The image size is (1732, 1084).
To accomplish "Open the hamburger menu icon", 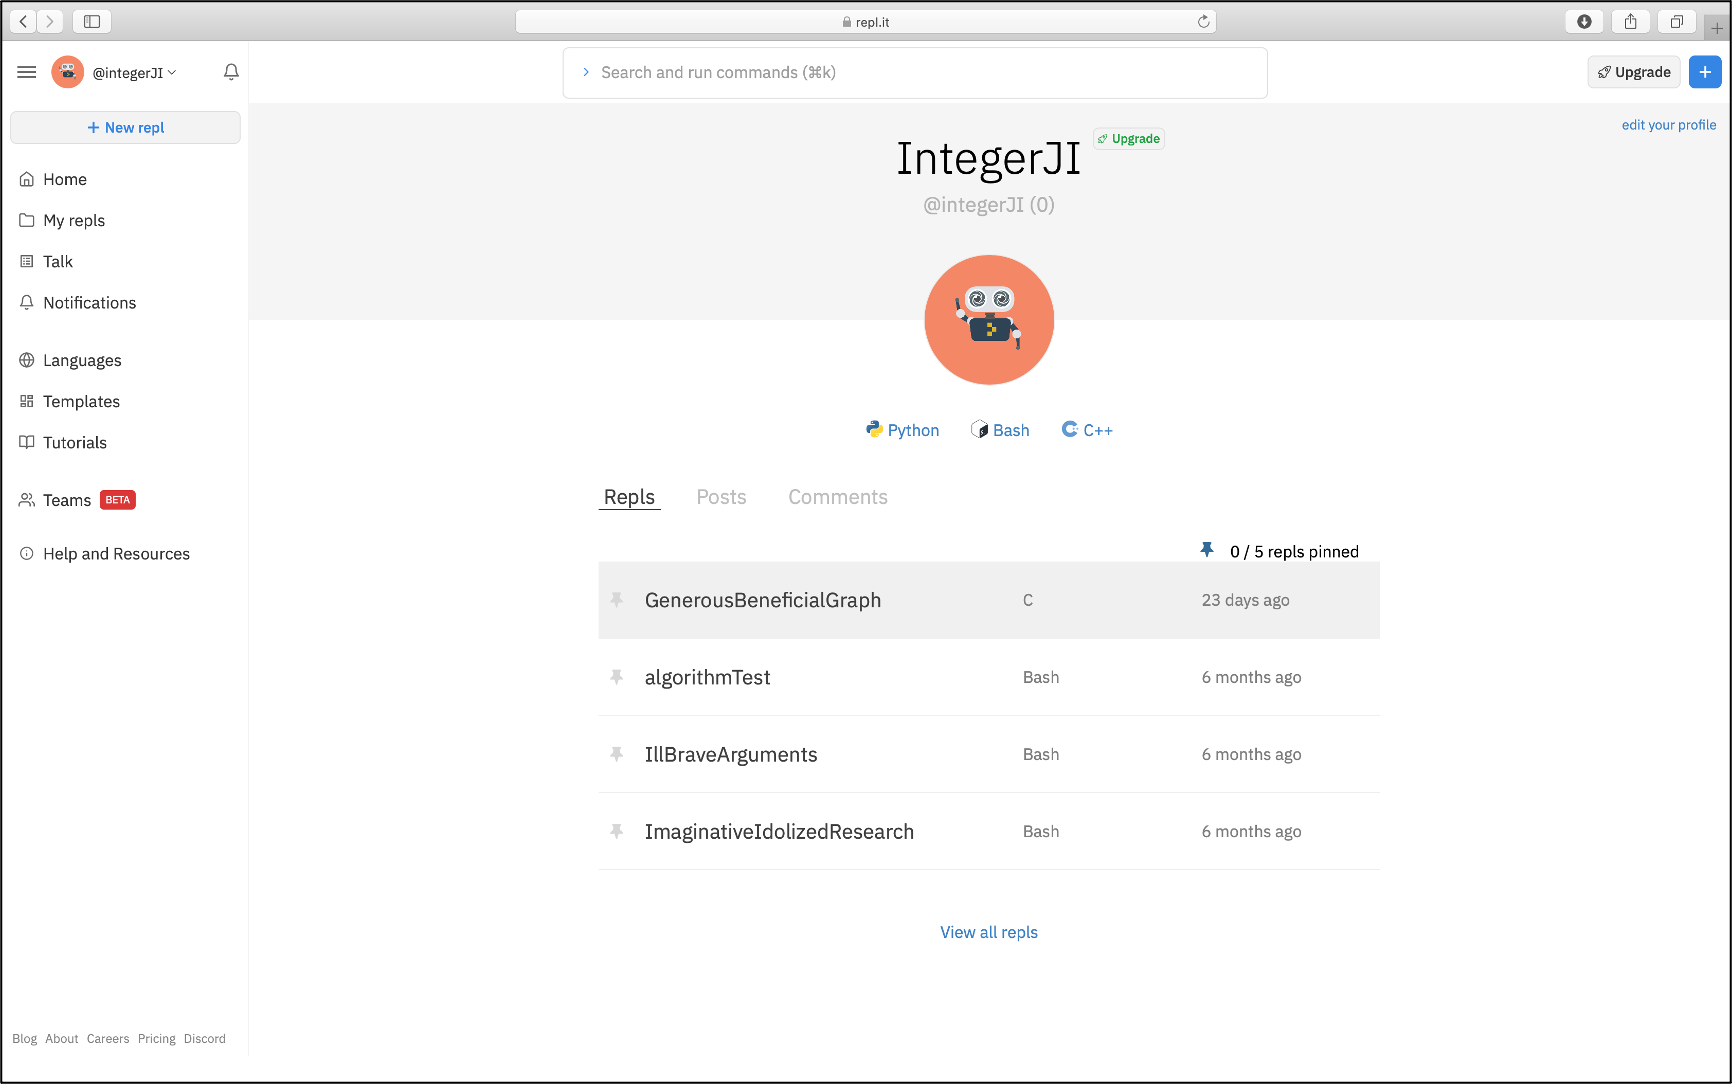I will 27,72.
